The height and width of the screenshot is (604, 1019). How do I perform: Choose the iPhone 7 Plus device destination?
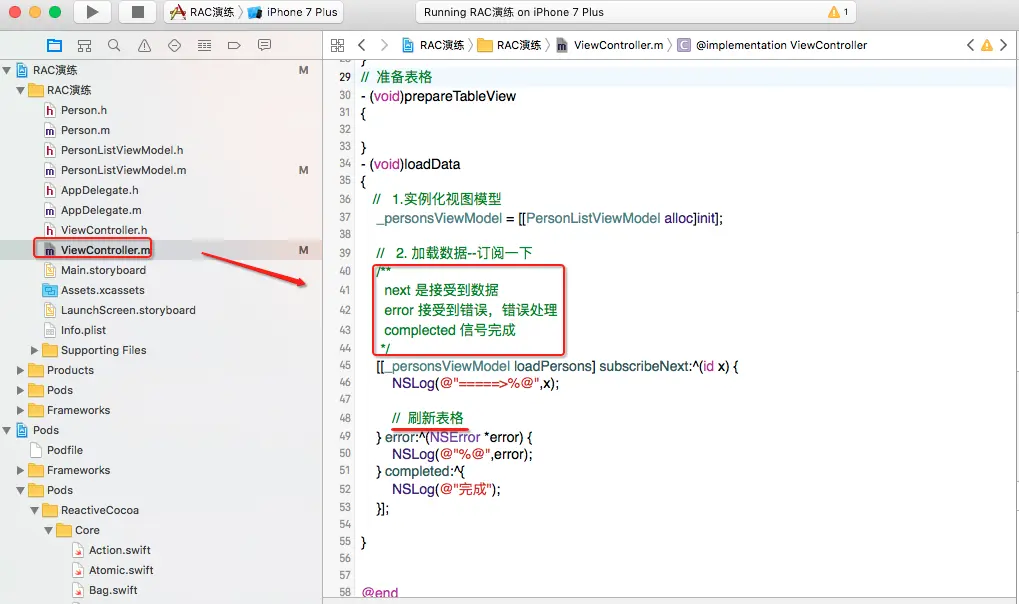click(x=293, y=12)
